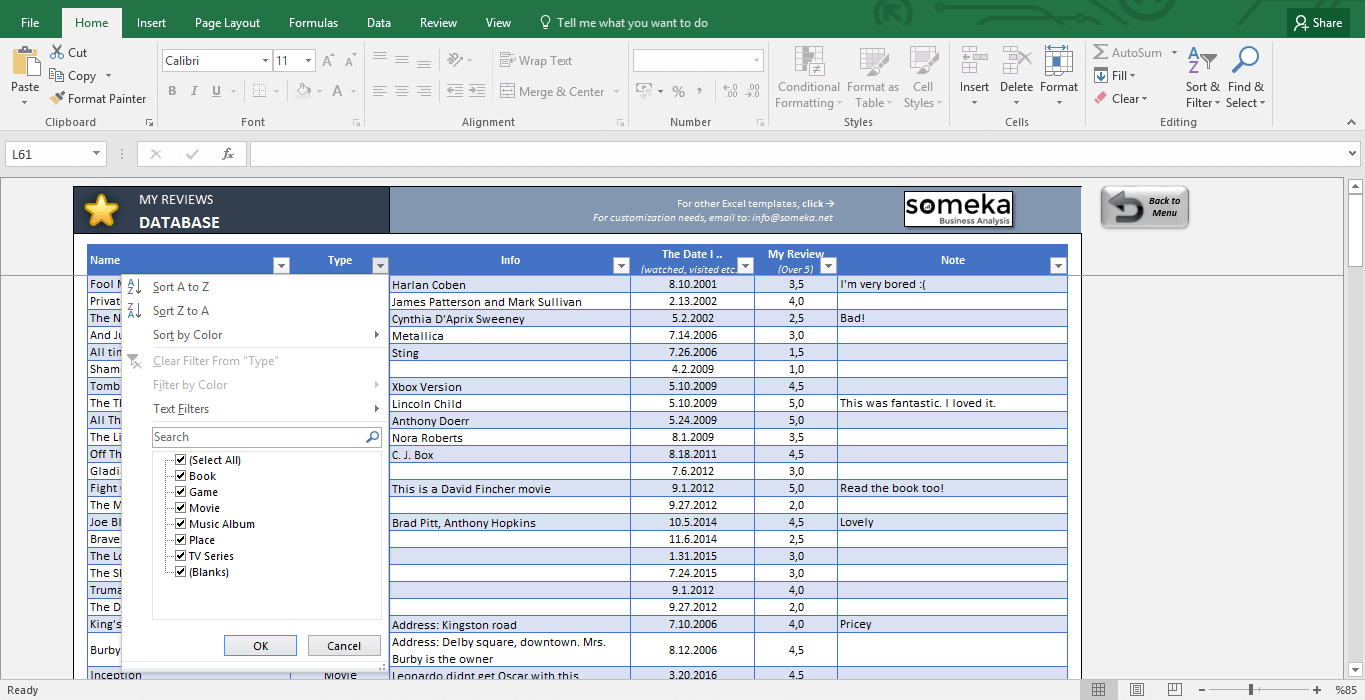Viewport: 1365px width, 700px height.
Task: Select Sort A to Z menu option
Action: (x=181, y=287)
